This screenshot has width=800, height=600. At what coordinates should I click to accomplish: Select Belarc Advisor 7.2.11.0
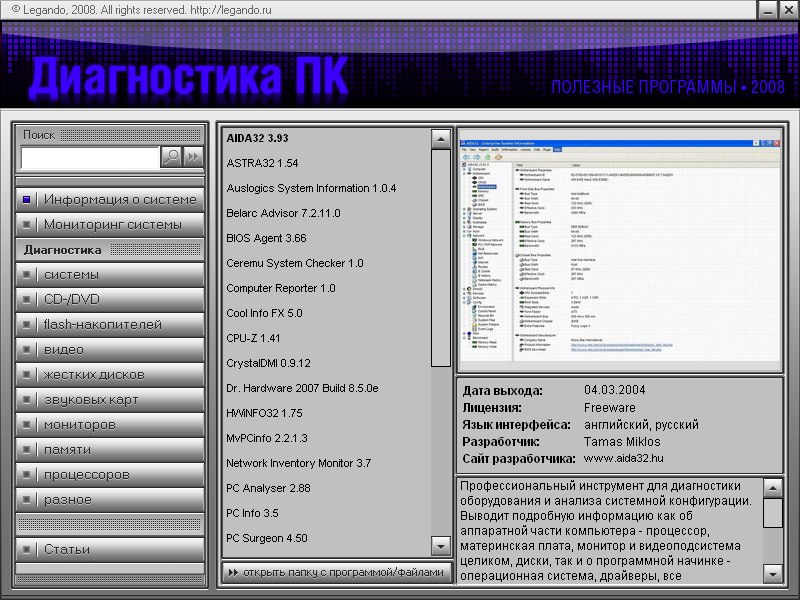coord(283,213)
